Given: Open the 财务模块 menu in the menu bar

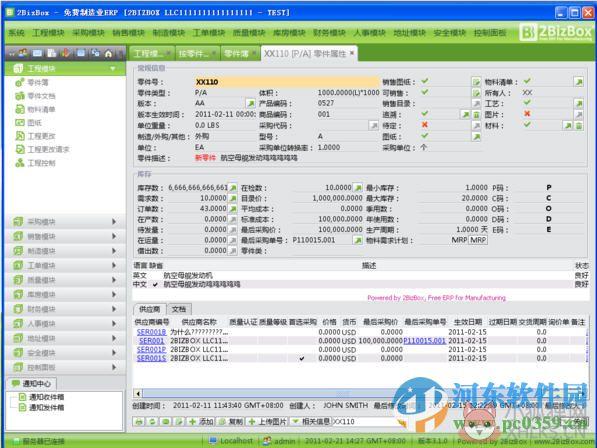Looking at the screenshot, I should [329, 33].
